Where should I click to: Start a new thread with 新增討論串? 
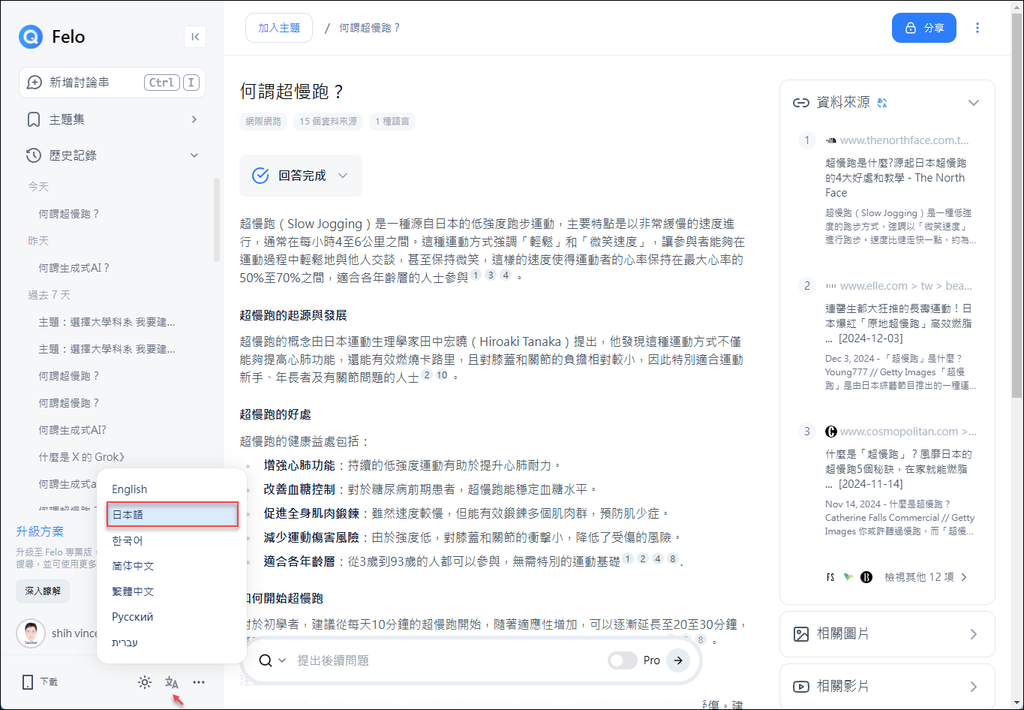click(x=112, y=82)
